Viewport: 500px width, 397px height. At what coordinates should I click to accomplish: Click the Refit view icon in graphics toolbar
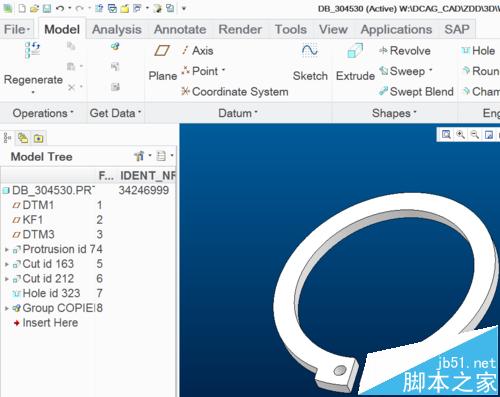pyautogui.click(x=446, y=134)
